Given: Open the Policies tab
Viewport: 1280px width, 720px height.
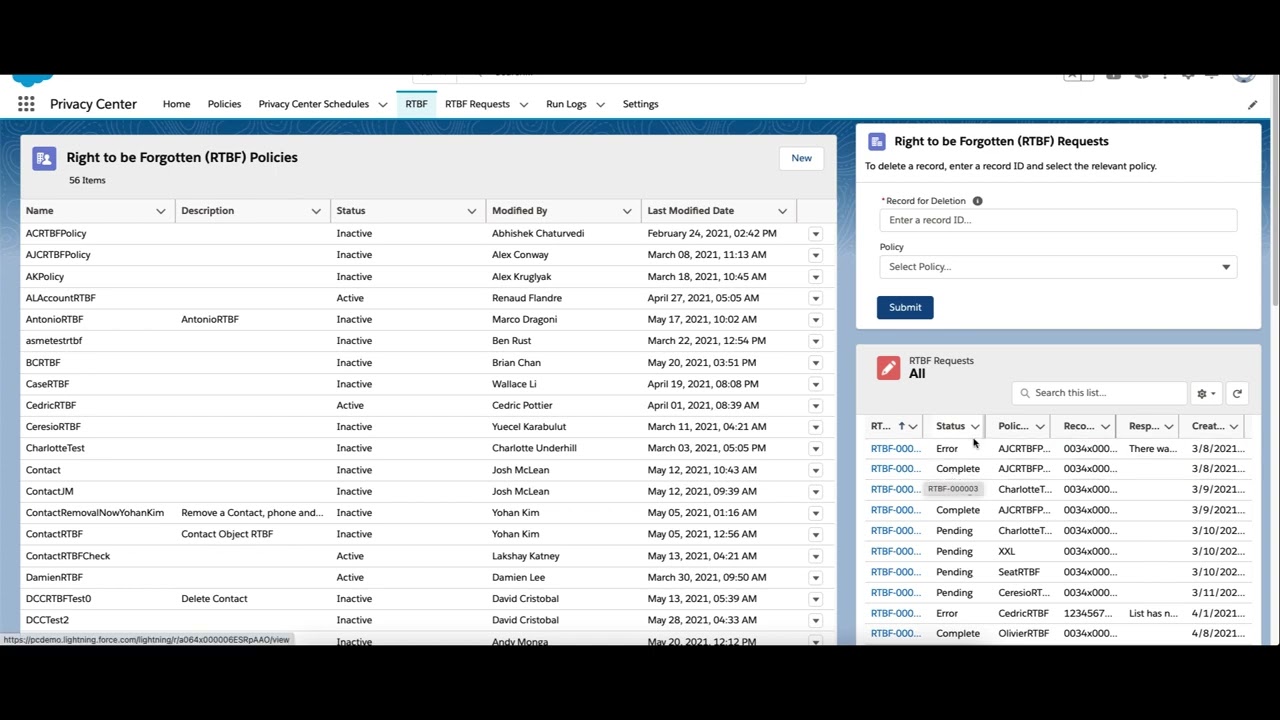Looking at the screenshot, I should (224, 104).
